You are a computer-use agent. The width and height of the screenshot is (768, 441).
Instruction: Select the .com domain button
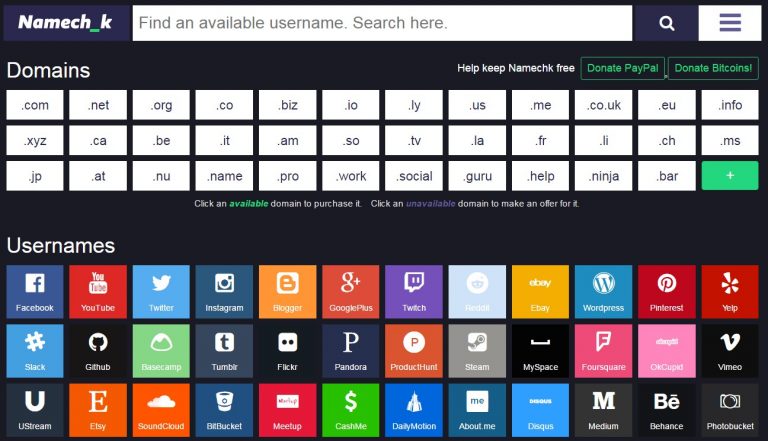point(35,105)
